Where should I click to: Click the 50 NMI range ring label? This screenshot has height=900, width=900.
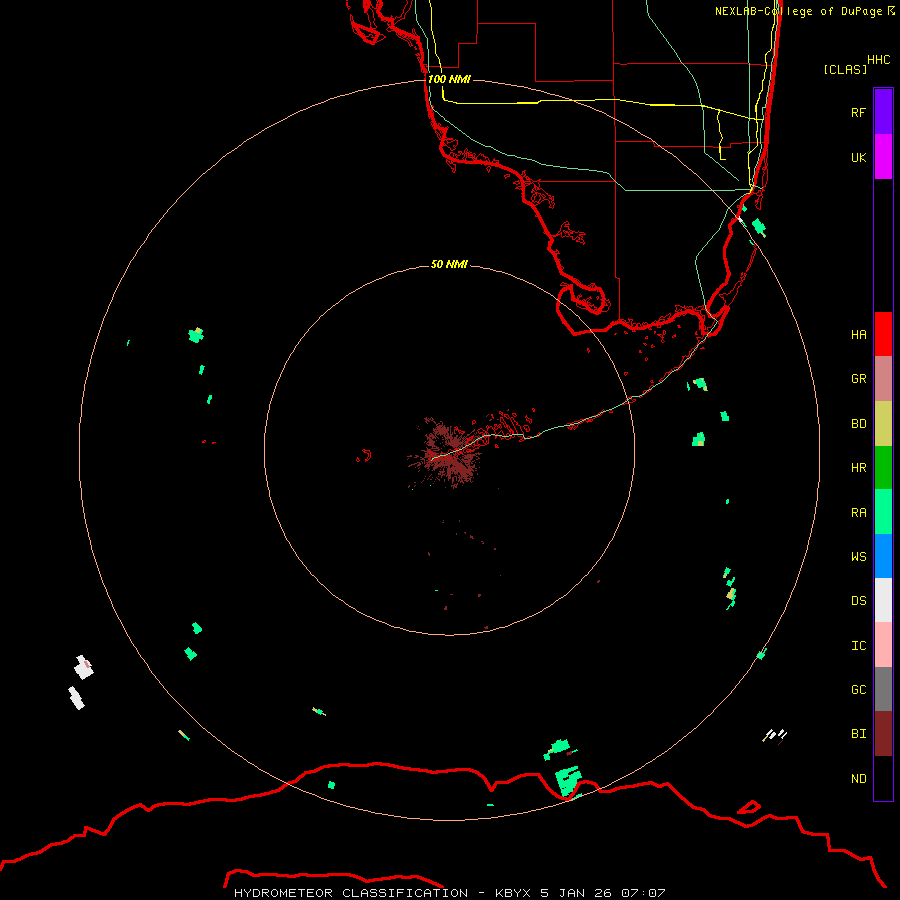[x=449, y=264]
